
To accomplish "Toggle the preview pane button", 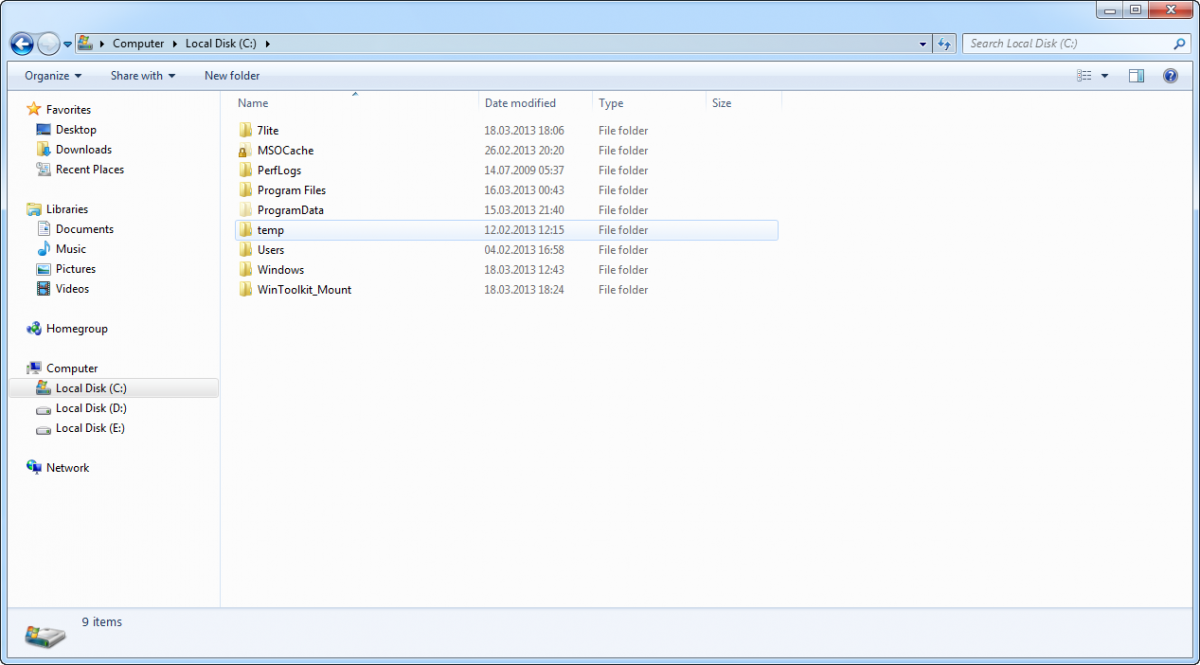I will 1136,76.
